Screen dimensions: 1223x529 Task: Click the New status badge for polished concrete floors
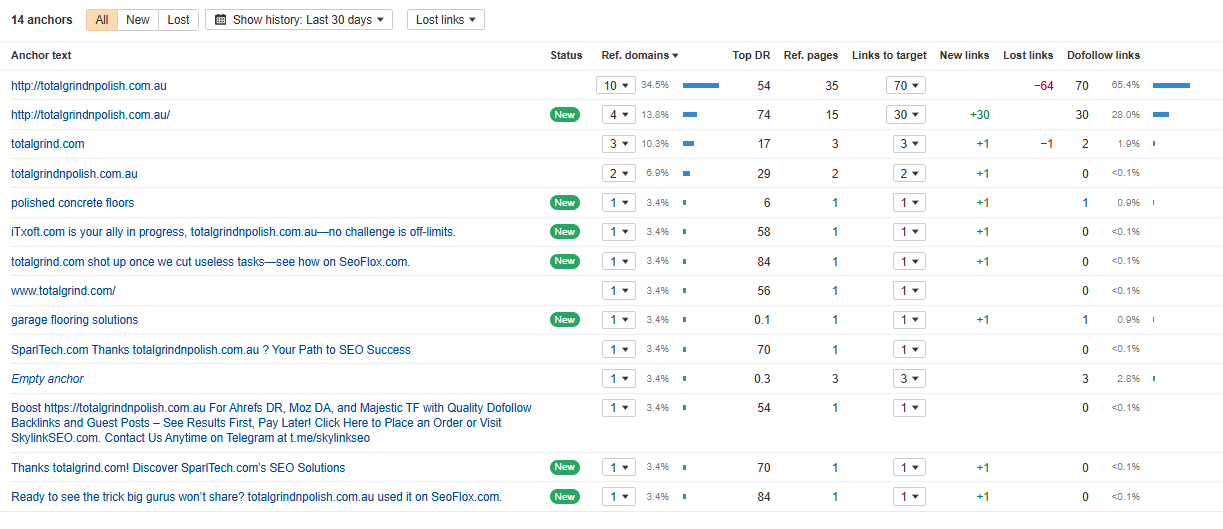(x=565, y=203)
